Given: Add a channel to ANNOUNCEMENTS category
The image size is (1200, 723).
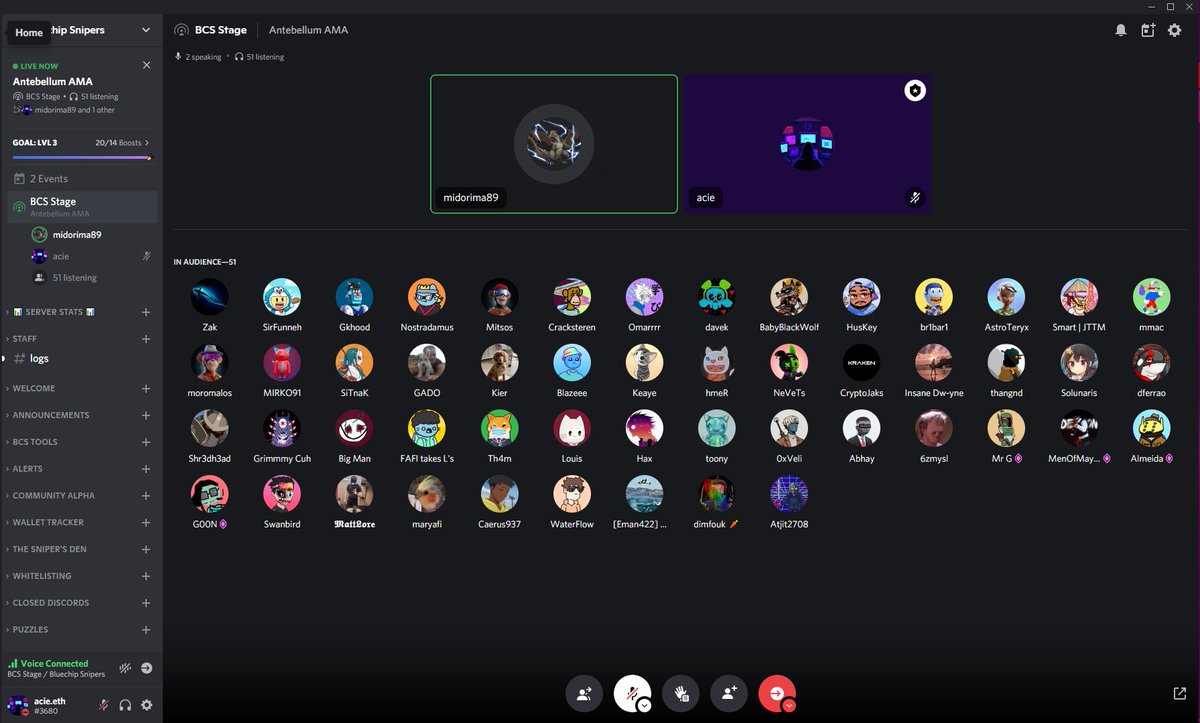Looking at the screenshot, I should [146, 416].
